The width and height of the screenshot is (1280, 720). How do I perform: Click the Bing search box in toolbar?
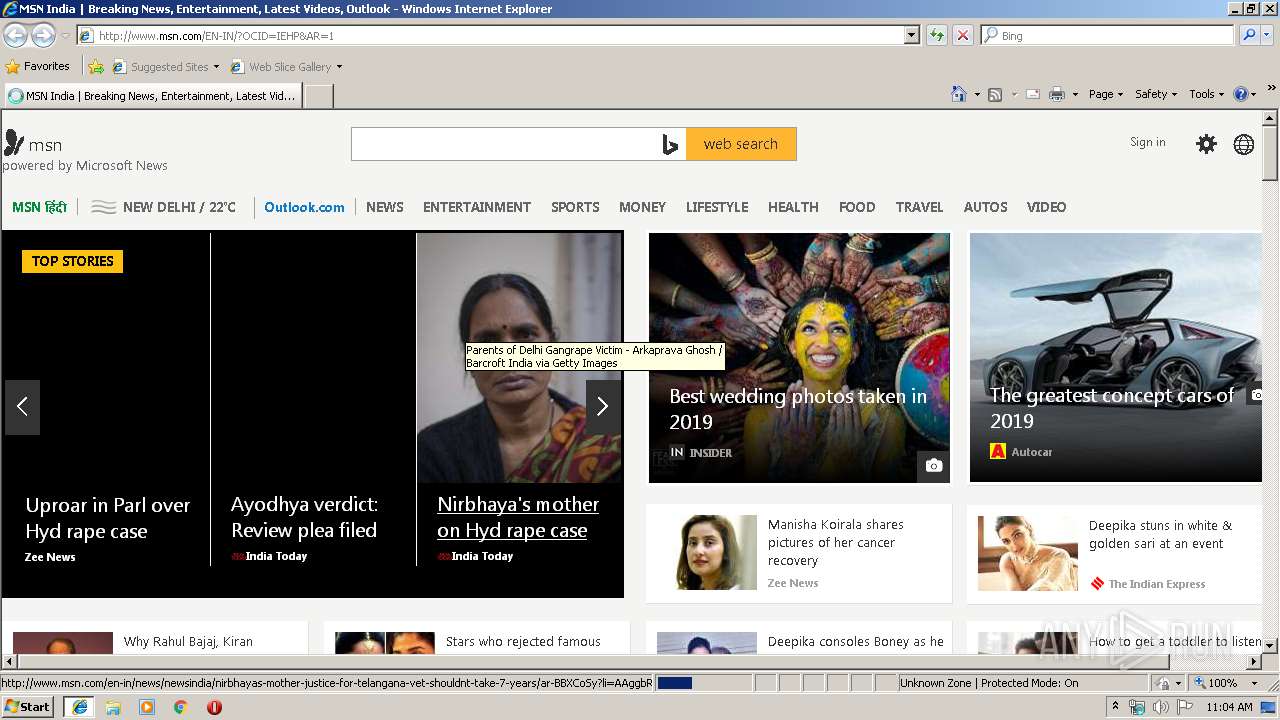pos(1108,35)
